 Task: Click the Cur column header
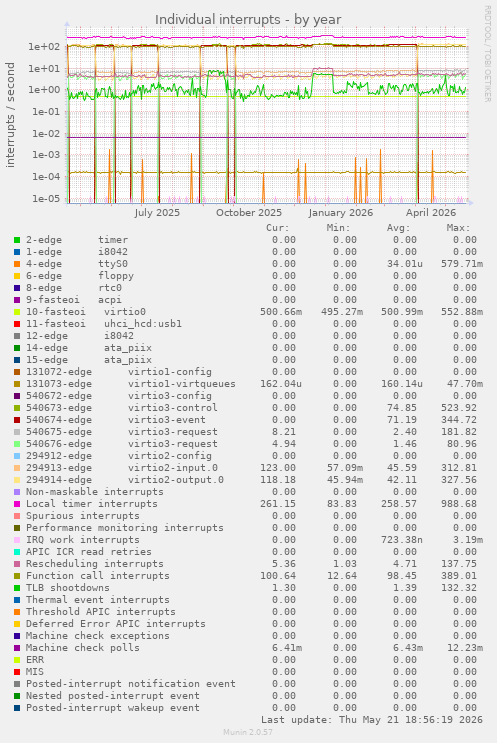278,228
